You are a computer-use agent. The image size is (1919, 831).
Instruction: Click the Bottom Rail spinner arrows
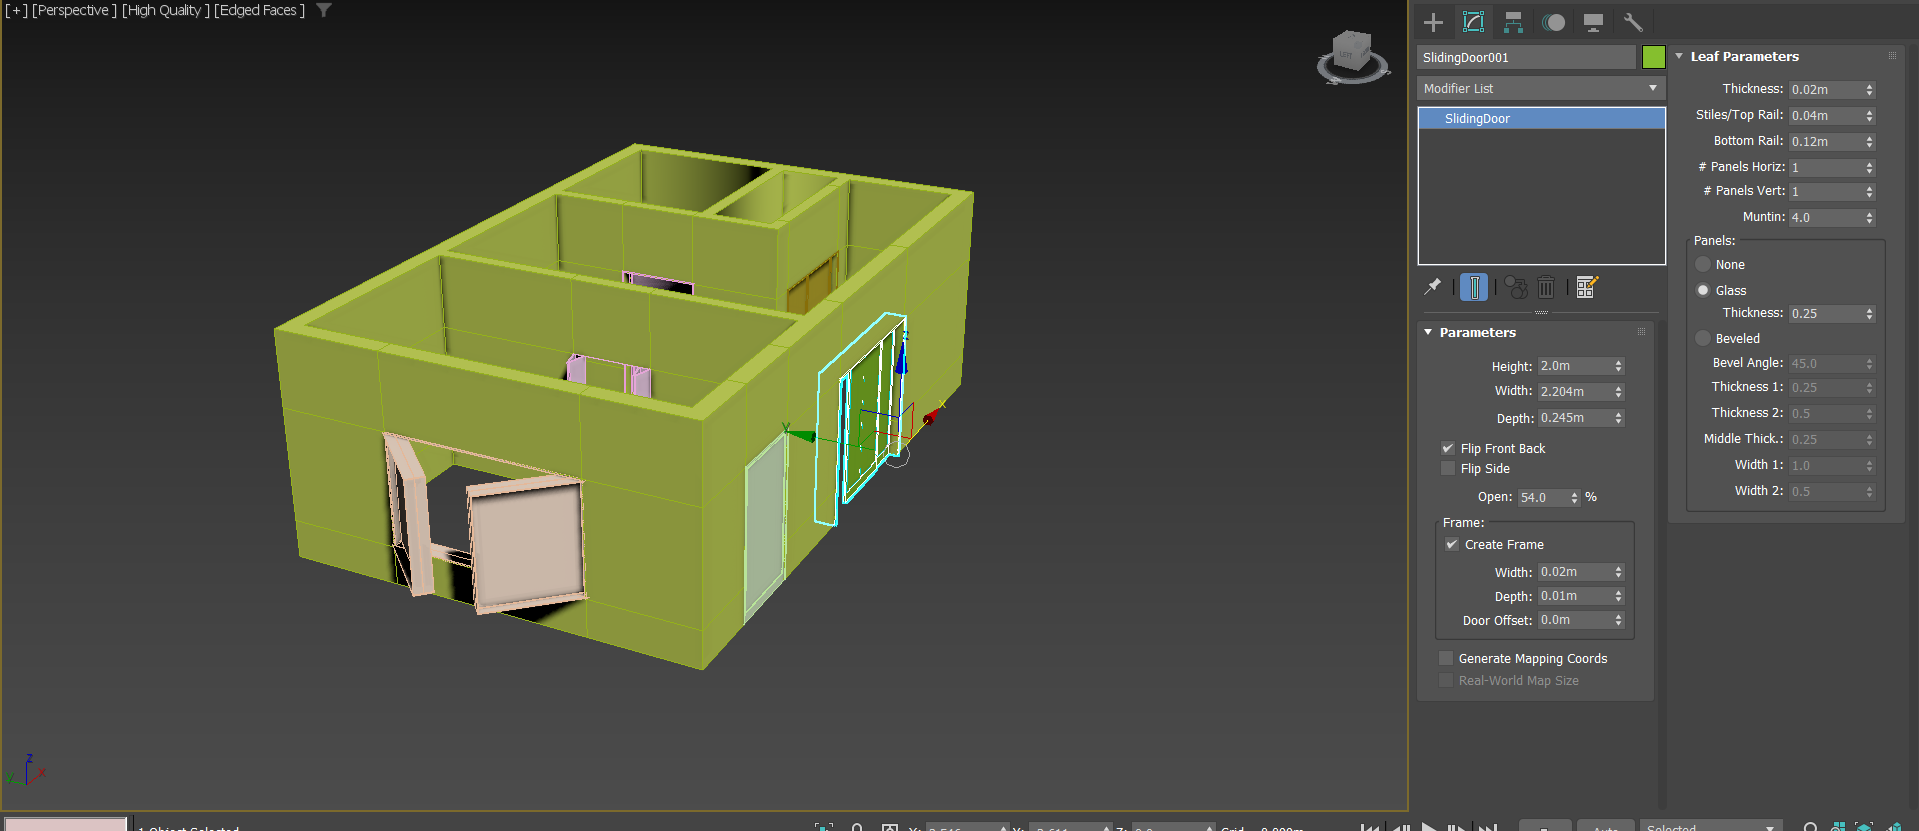click(x=1870, y=141)
